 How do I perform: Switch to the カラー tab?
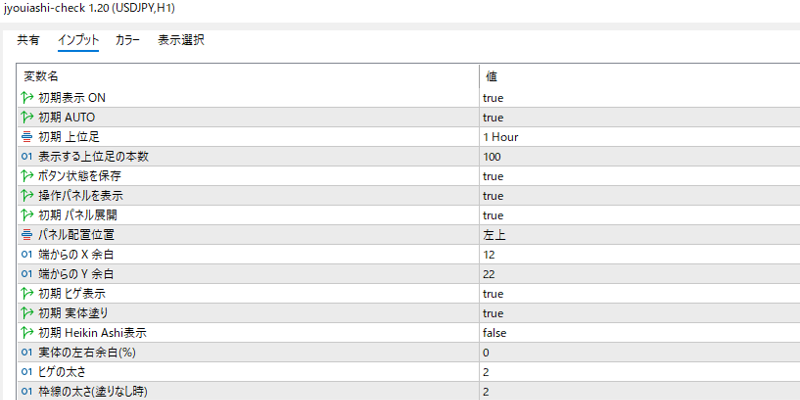click(x=128, y=40)
